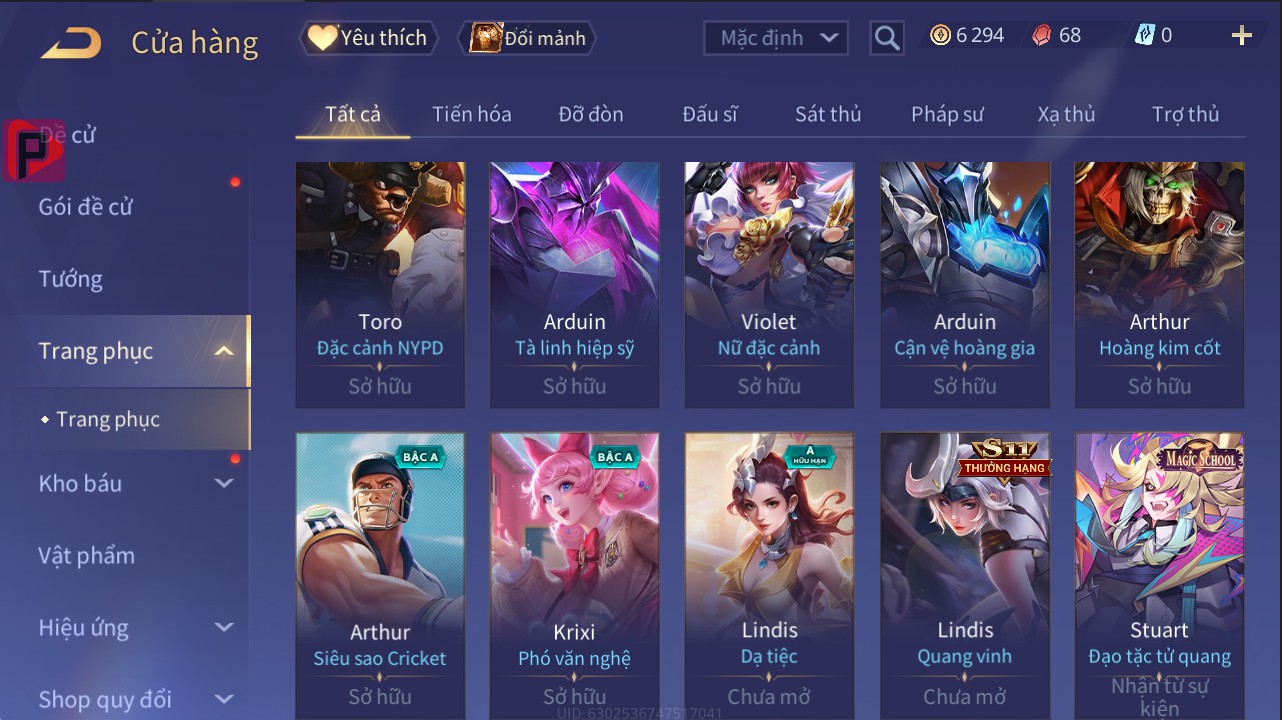Open the search magnifier icon
Screen dimensions: 1282x720
886,38
